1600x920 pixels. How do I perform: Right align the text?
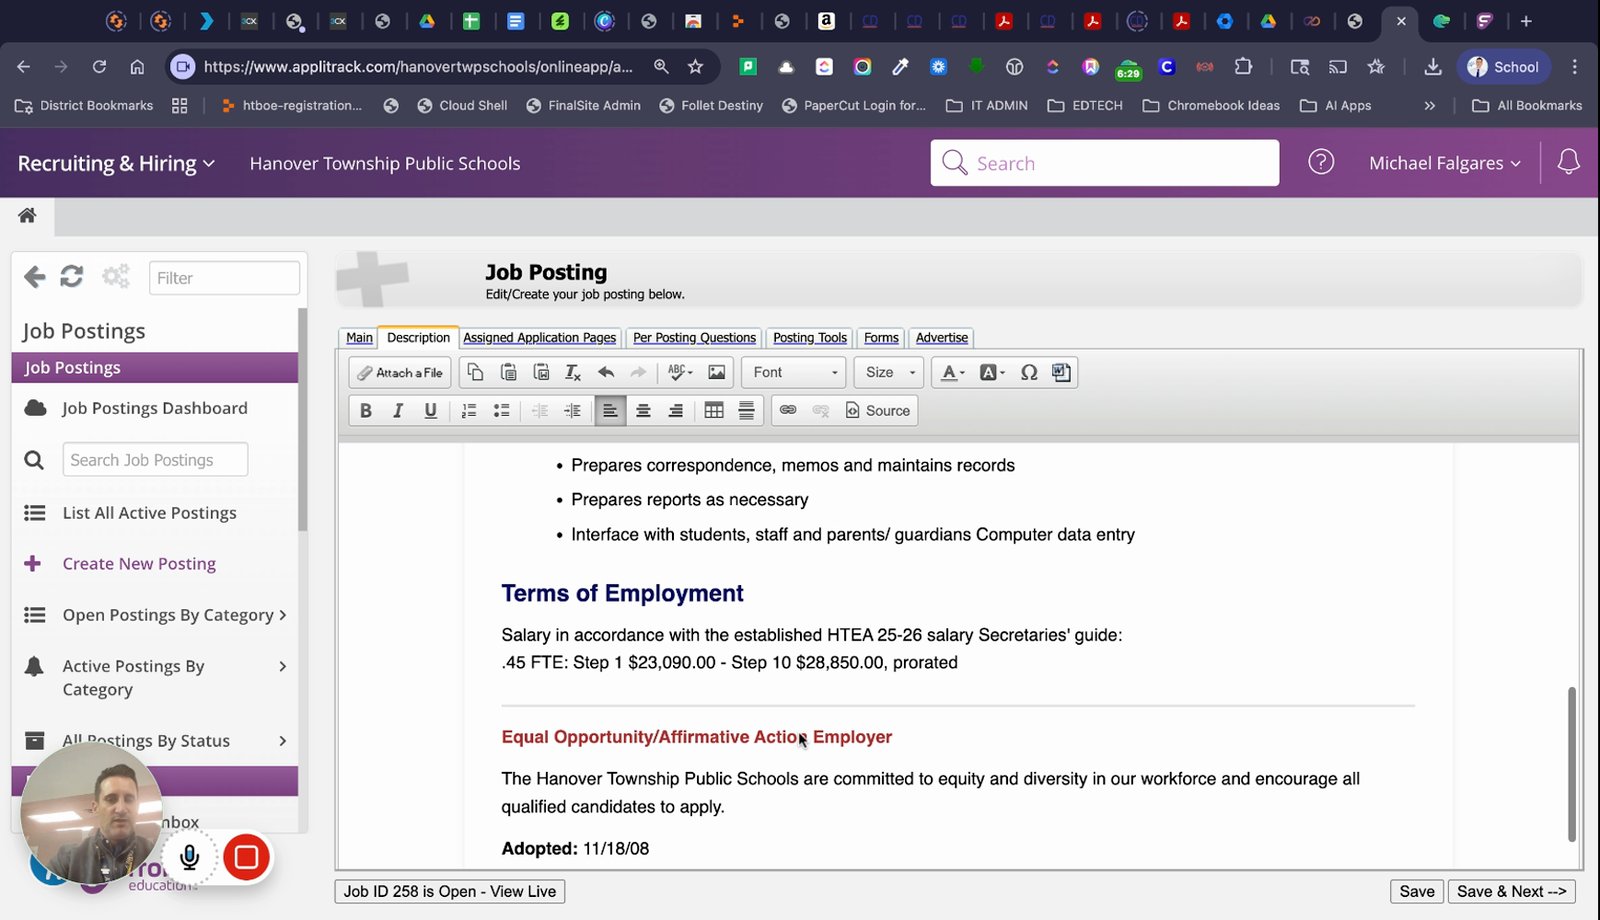pyautogui.click(x=676, y=411)
